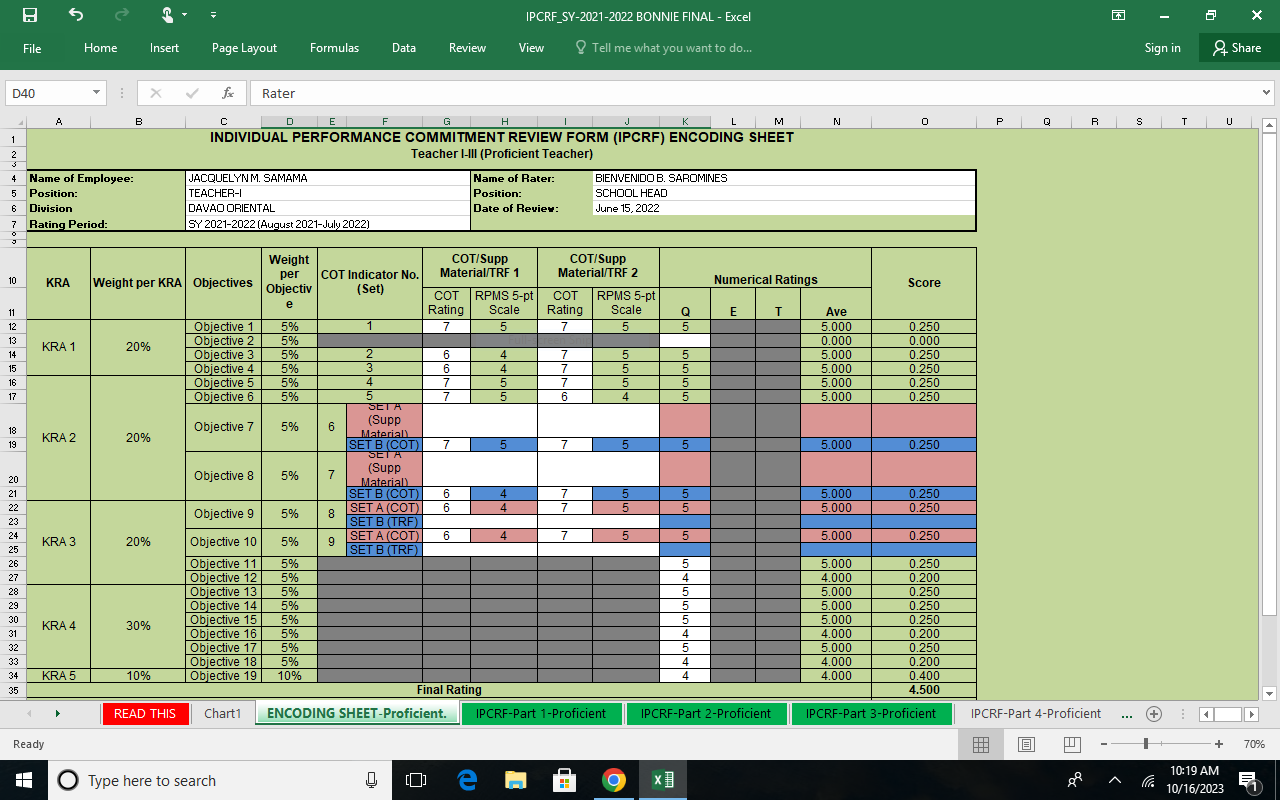Open the IPCRF-Part 4-Proficient sheet tab
The width and height of the screenshot is (1280, 800).
click(x=1036, y=713)
